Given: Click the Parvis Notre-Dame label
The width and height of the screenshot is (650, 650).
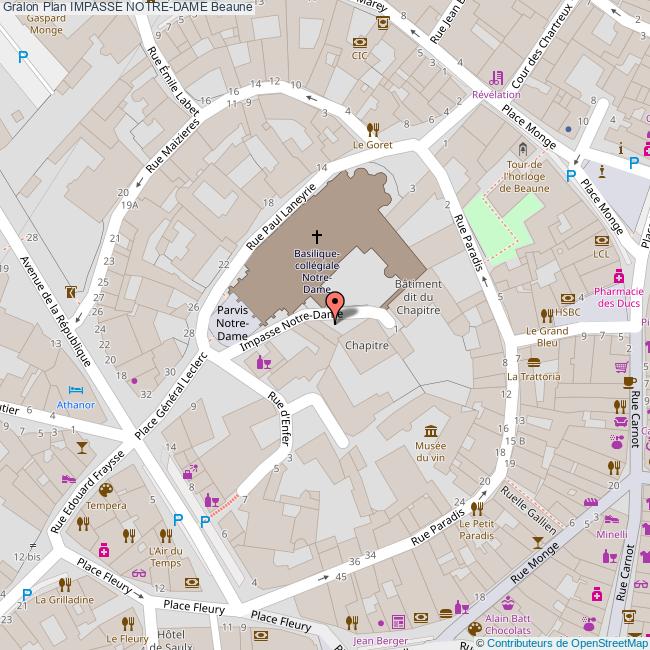Looking at the screenshot, I should pos(233,323).
